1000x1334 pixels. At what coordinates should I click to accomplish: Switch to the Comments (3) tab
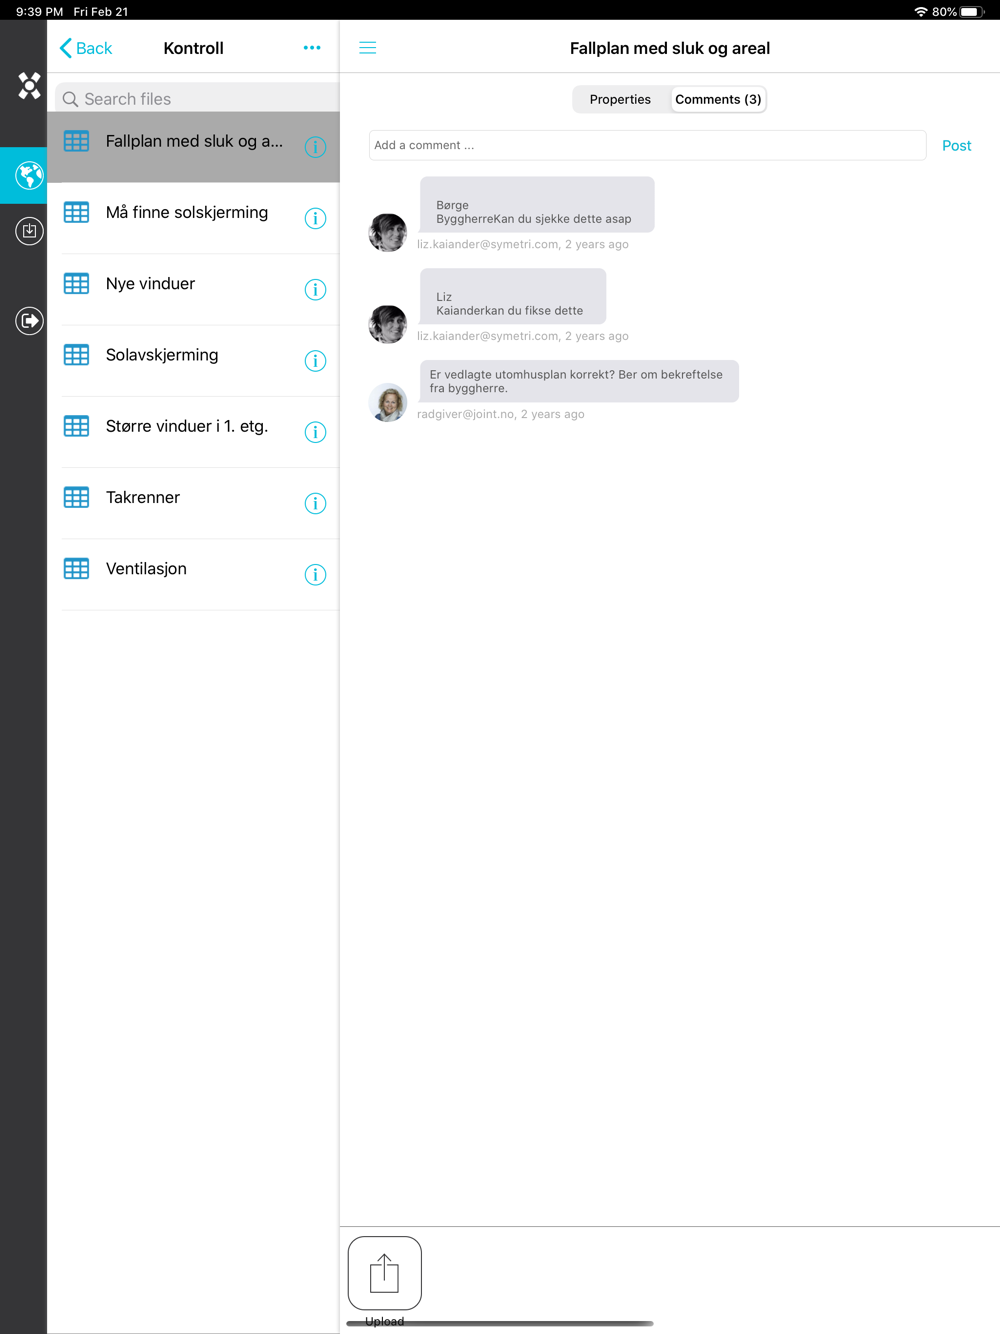click(x=718, y=99)
